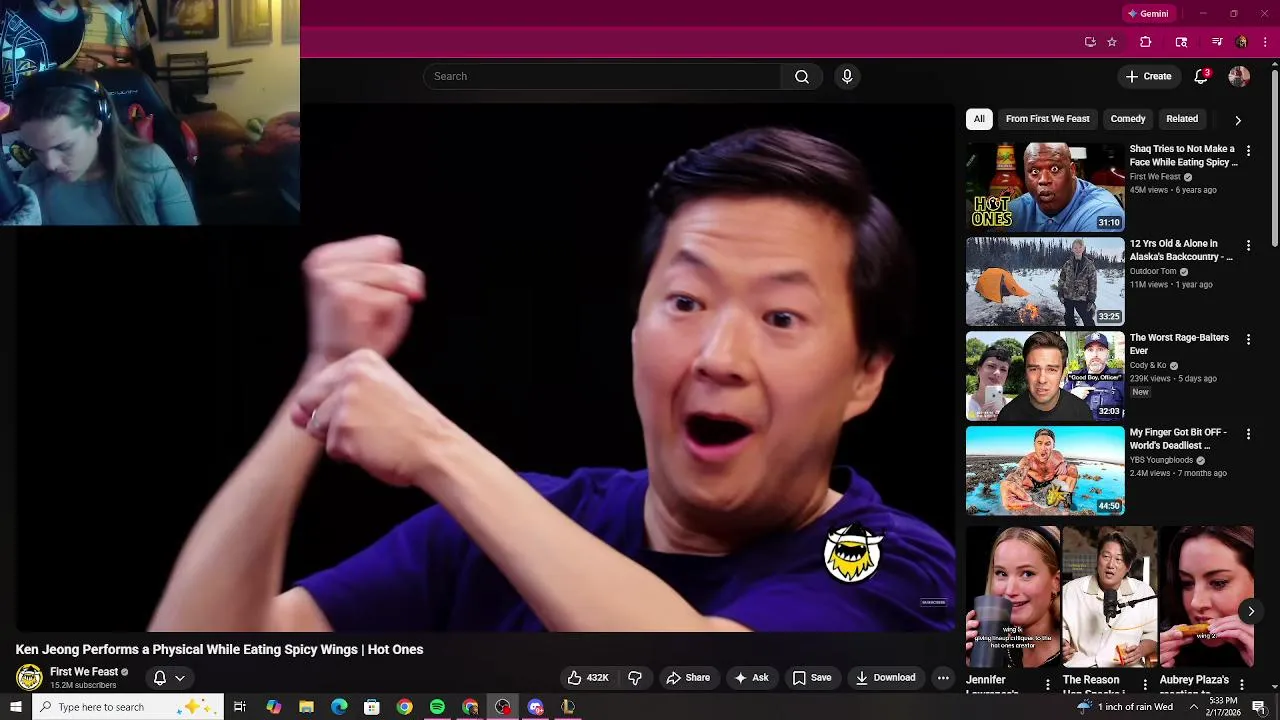This screenshot has width=1280, height=720.
Task: Open File Explorer from the taskbar
Action: pos(307,707)
